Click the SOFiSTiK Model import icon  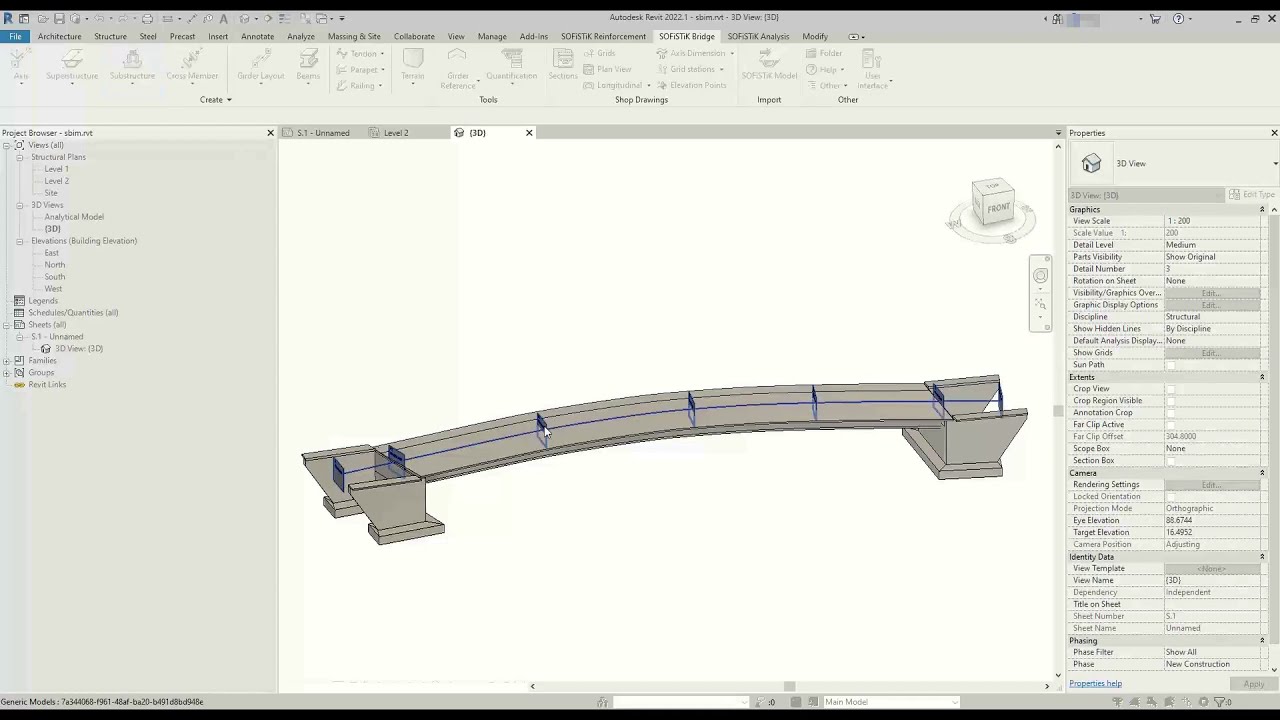click(x=769, y=65)
